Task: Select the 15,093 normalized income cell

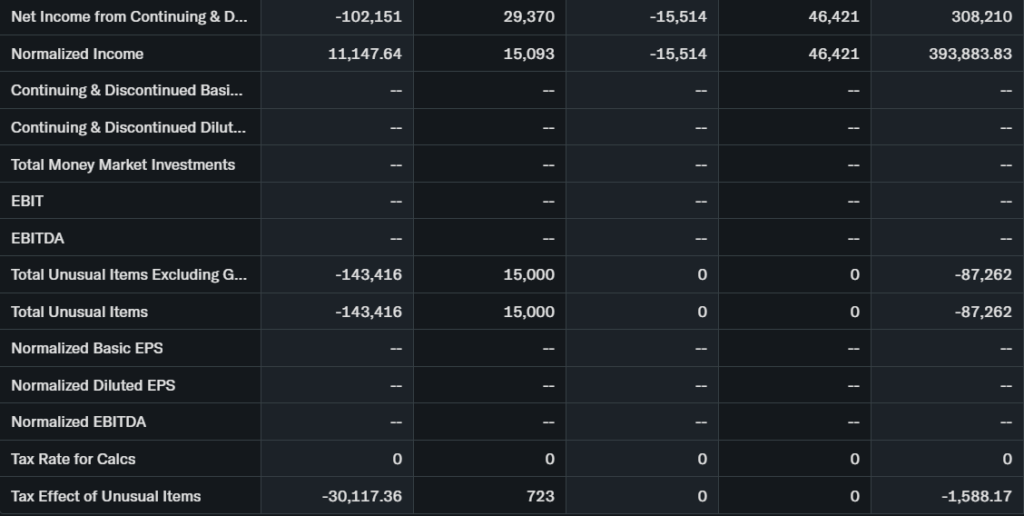Action: 529,54
